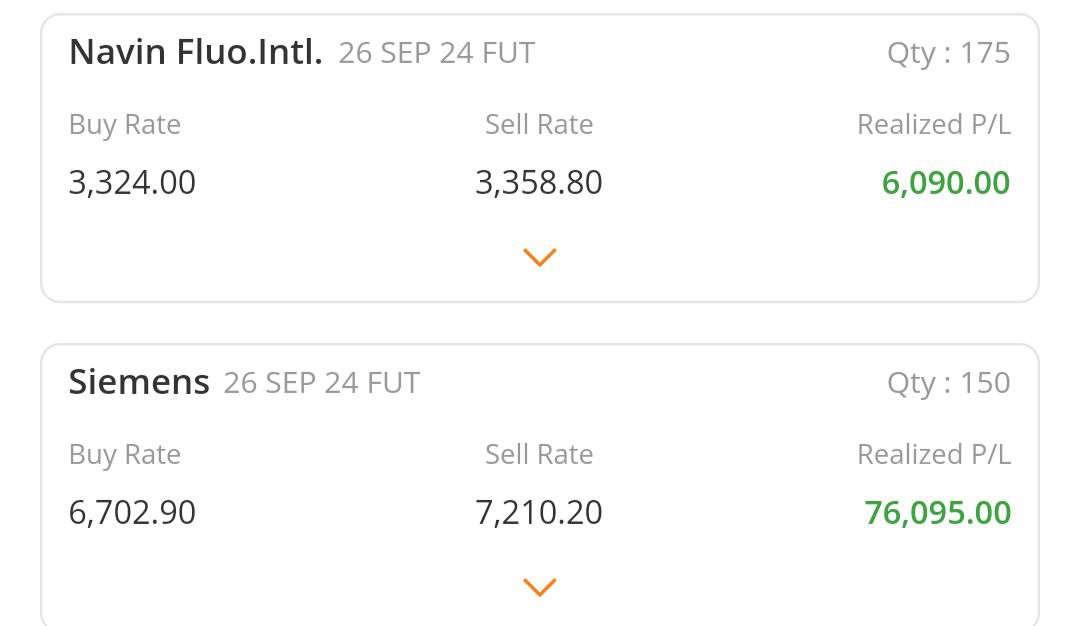Expand the Siemens card chevron
This screenshot has width=1070, height=626.
click(x=539, y=587)
